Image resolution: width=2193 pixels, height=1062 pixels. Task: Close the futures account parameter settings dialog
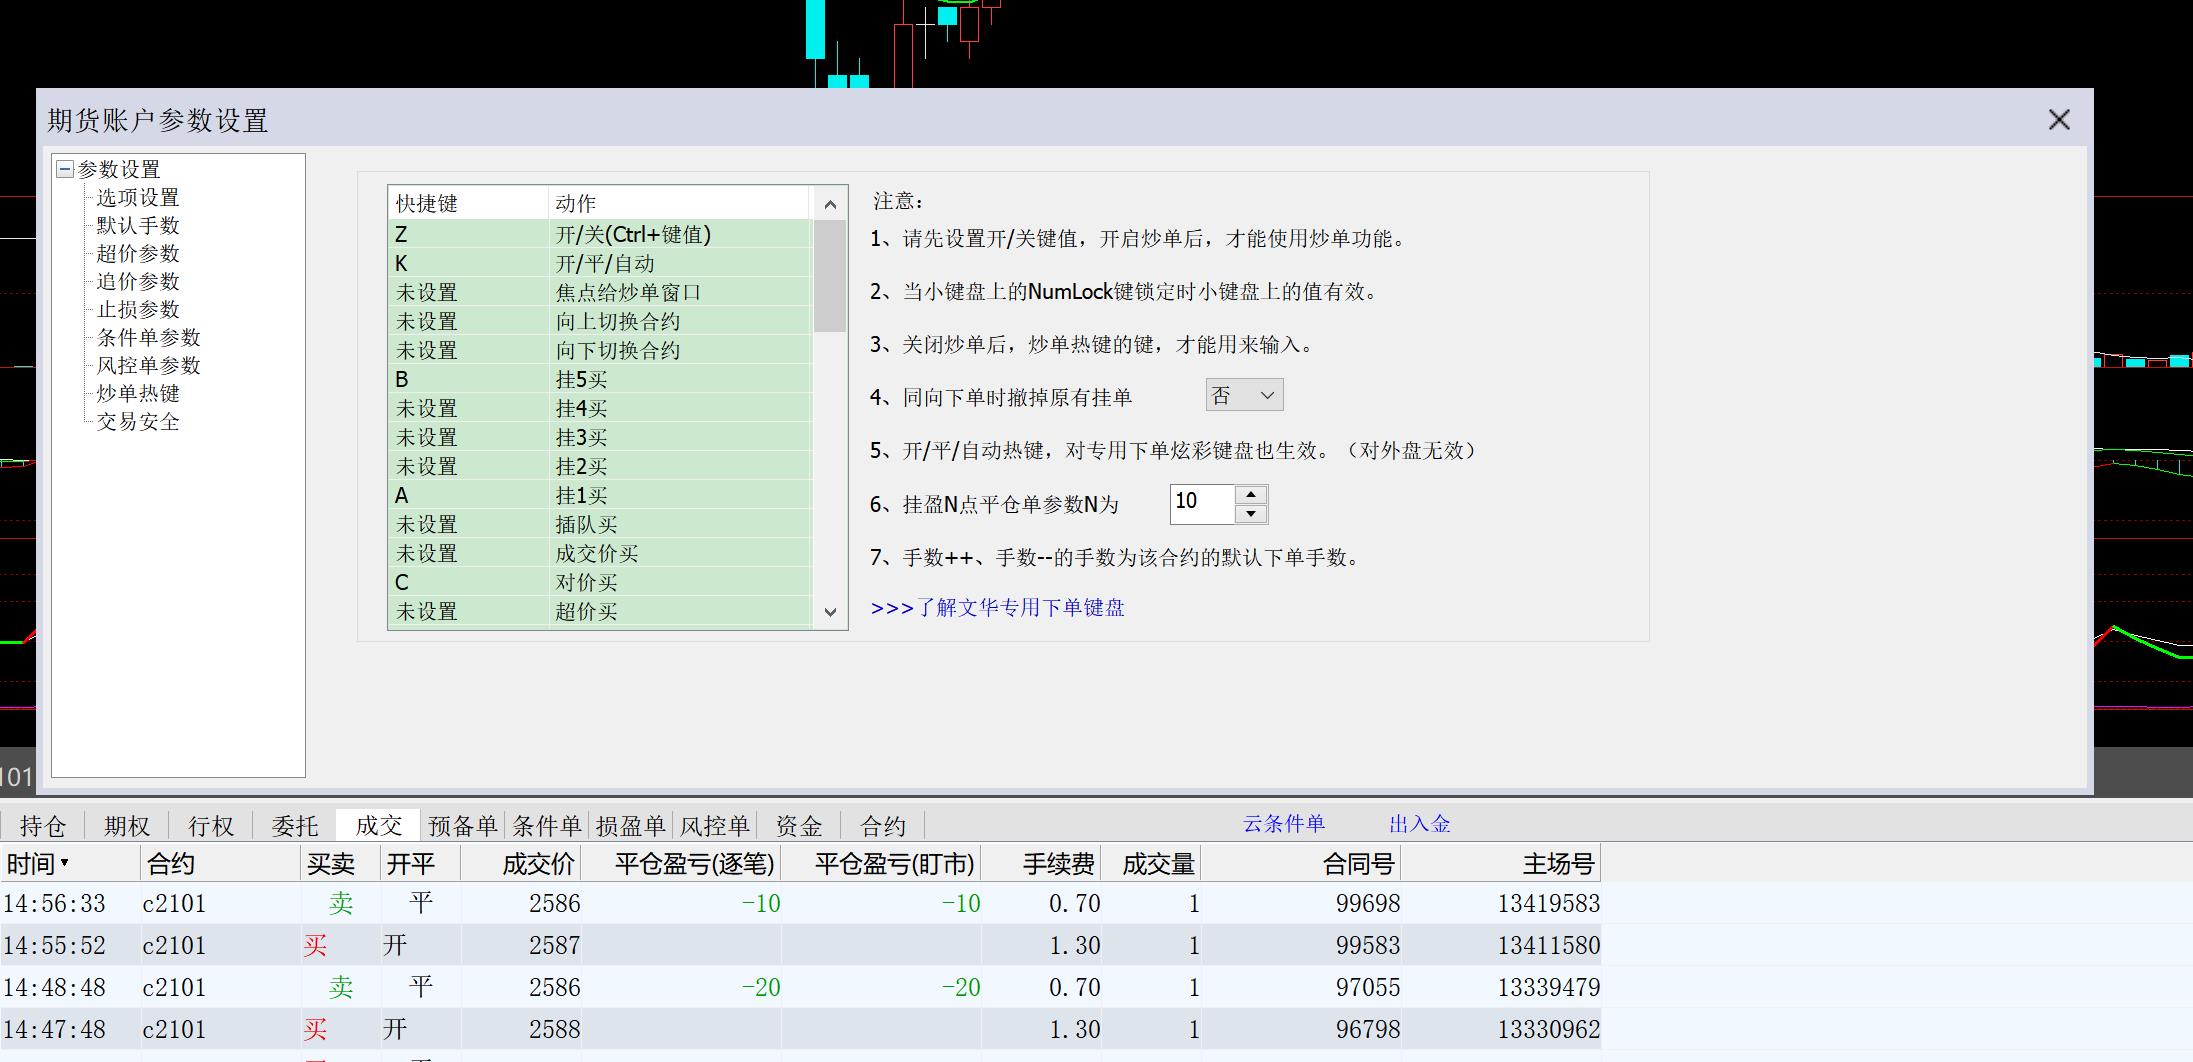2058,120
